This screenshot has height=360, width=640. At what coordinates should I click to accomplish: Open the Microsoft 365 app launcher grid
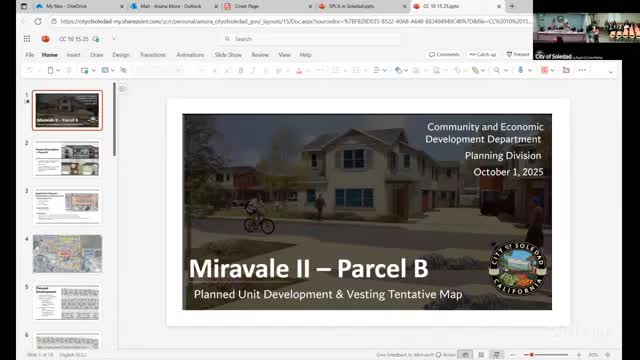27,39
